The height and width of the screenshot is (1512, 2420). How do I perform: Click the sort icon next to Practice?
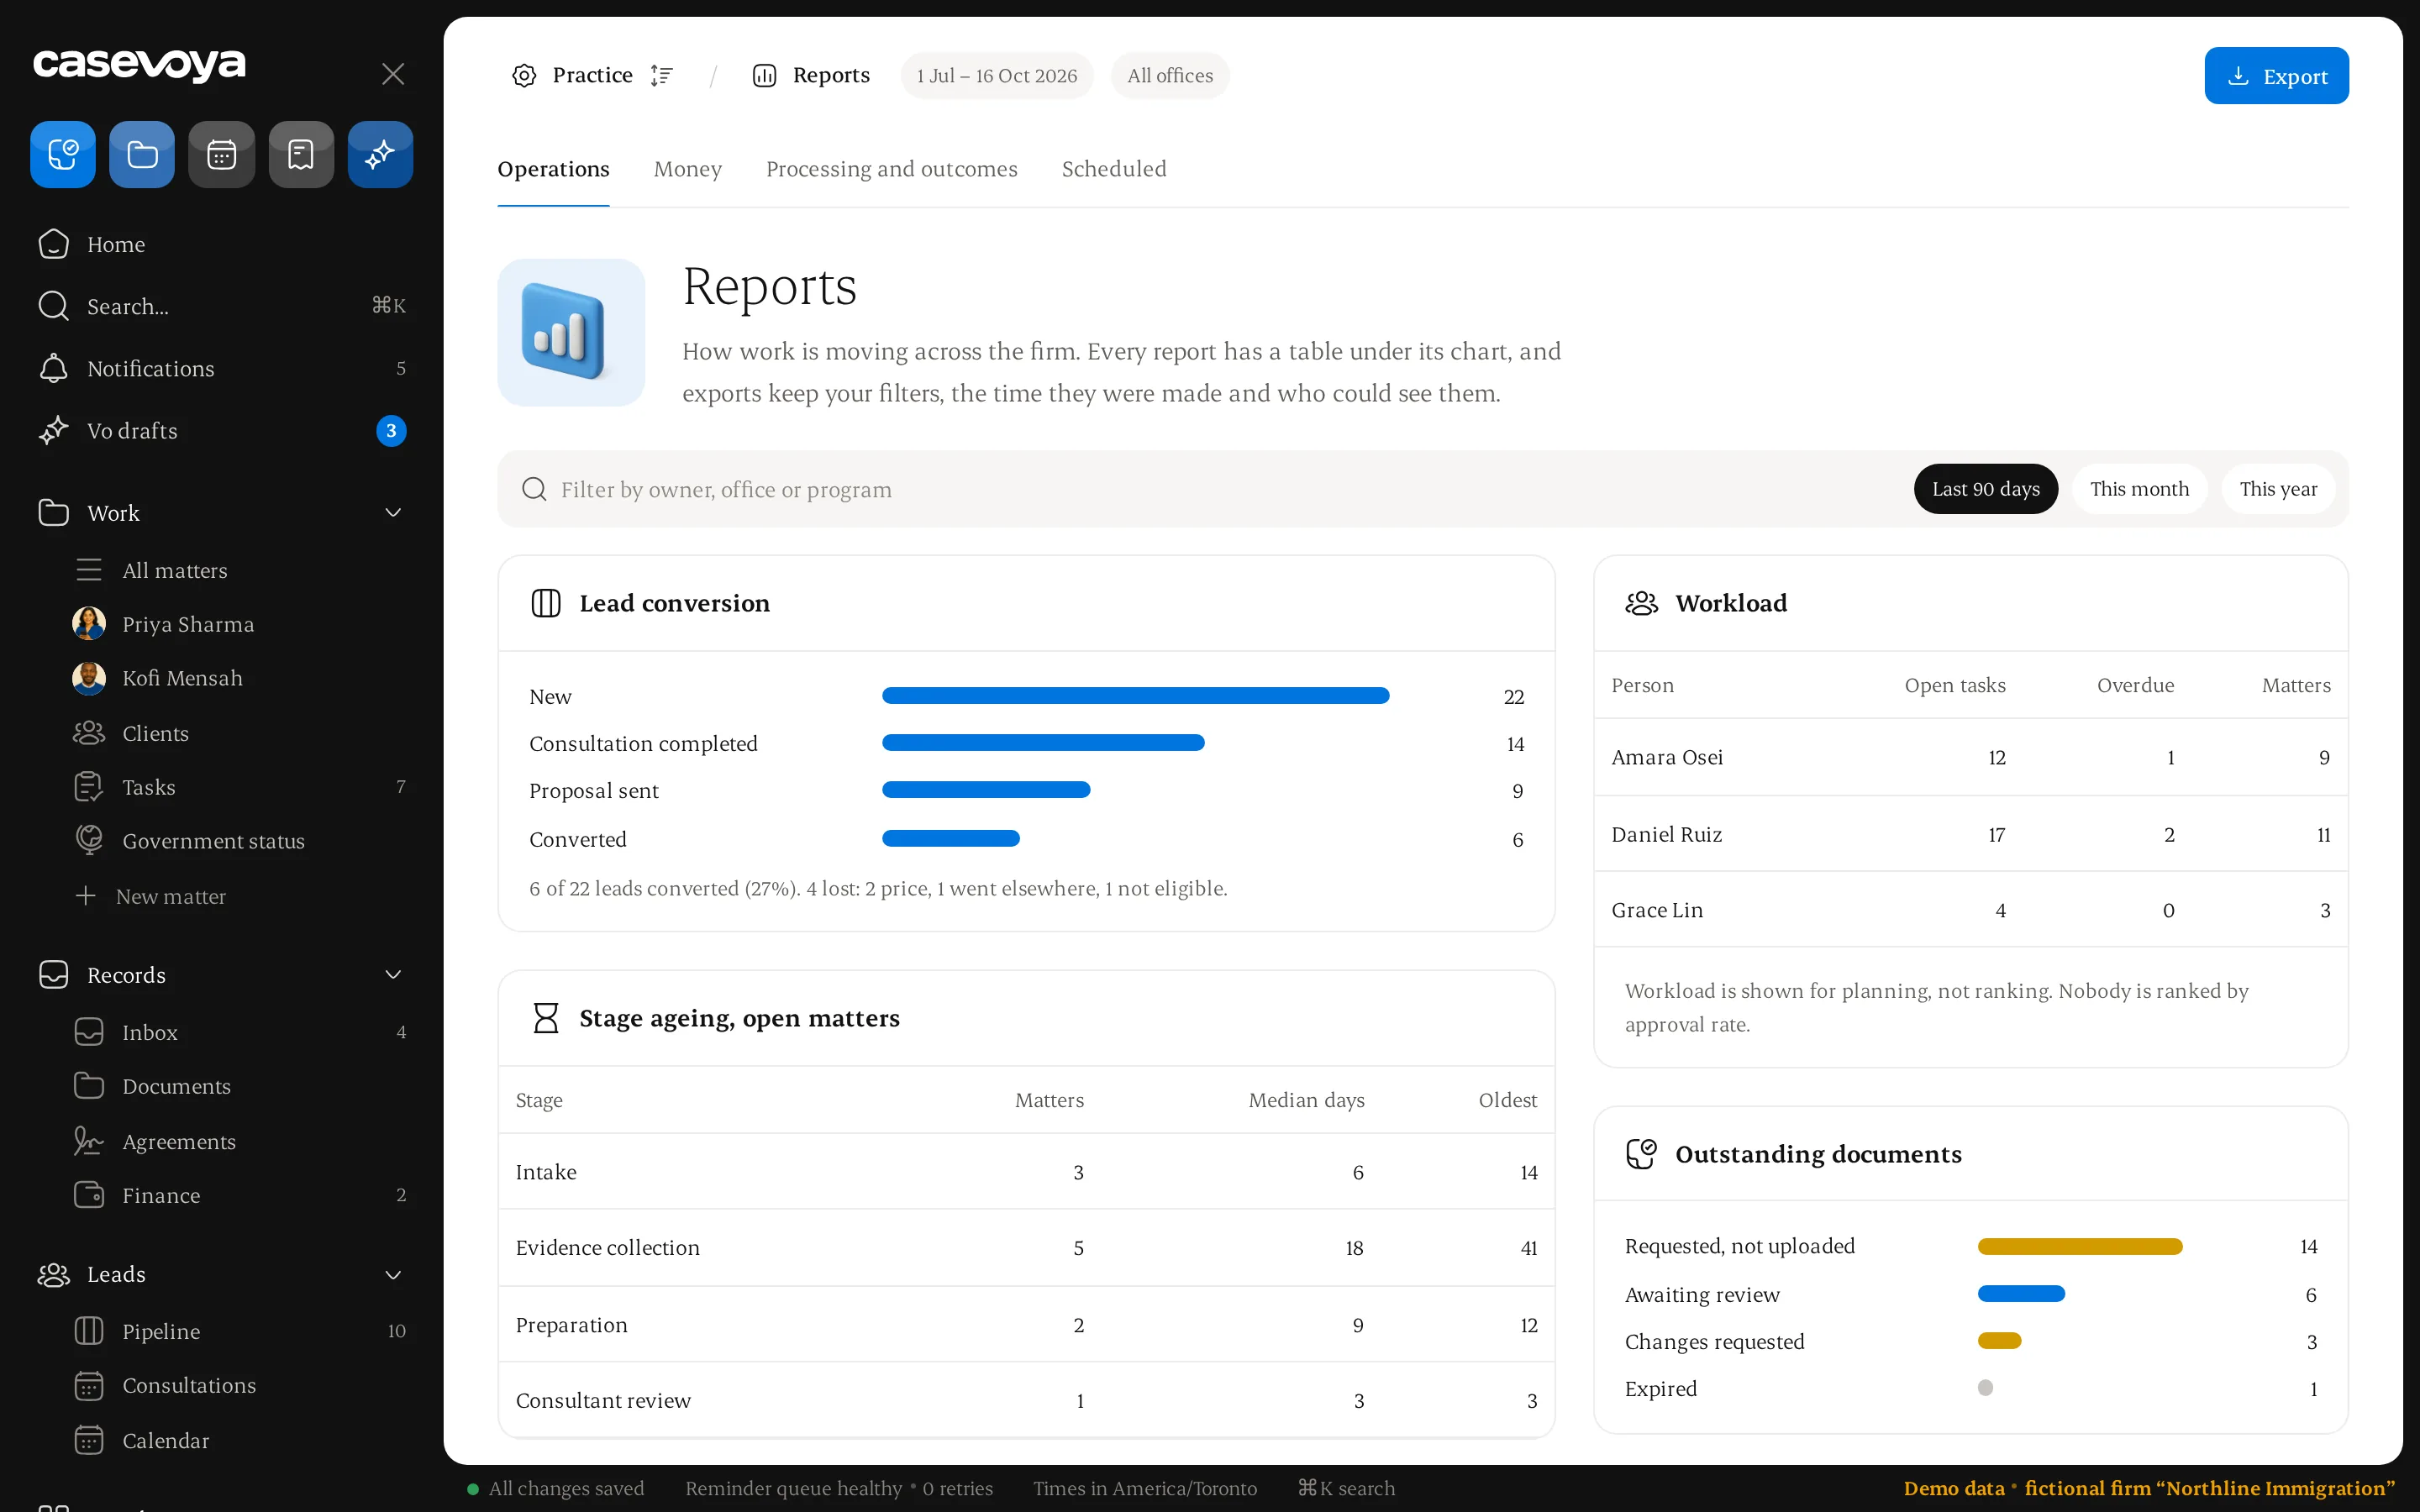click(661, 76)
